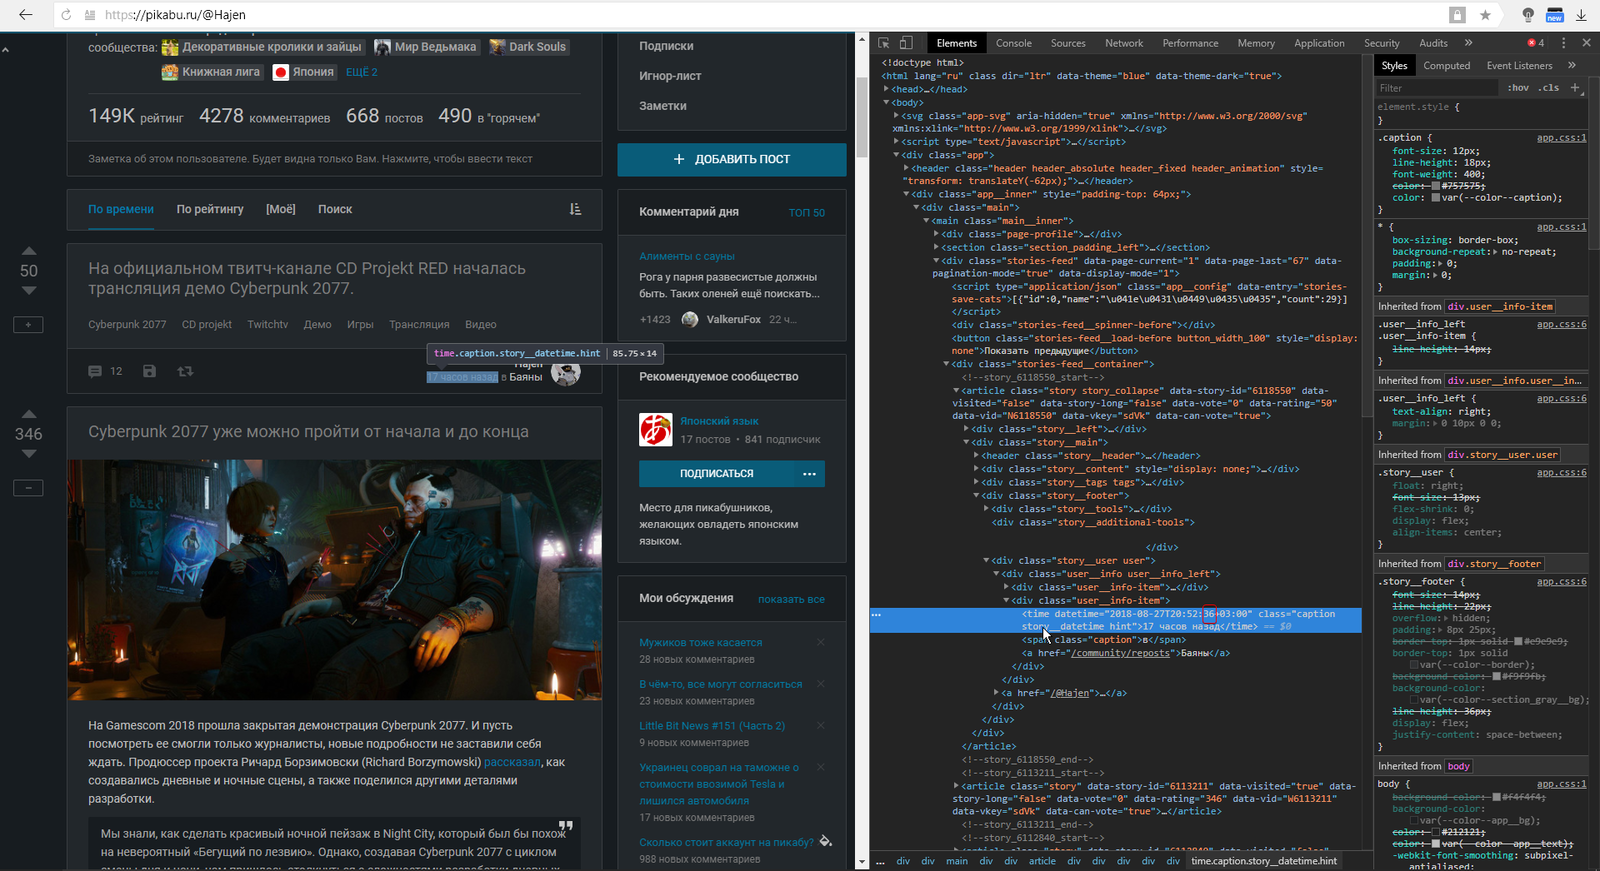This screenshot has height=871, width=1600.
Task: Click the #757575 color swatch in Styles
Action: click(1436, 186)
